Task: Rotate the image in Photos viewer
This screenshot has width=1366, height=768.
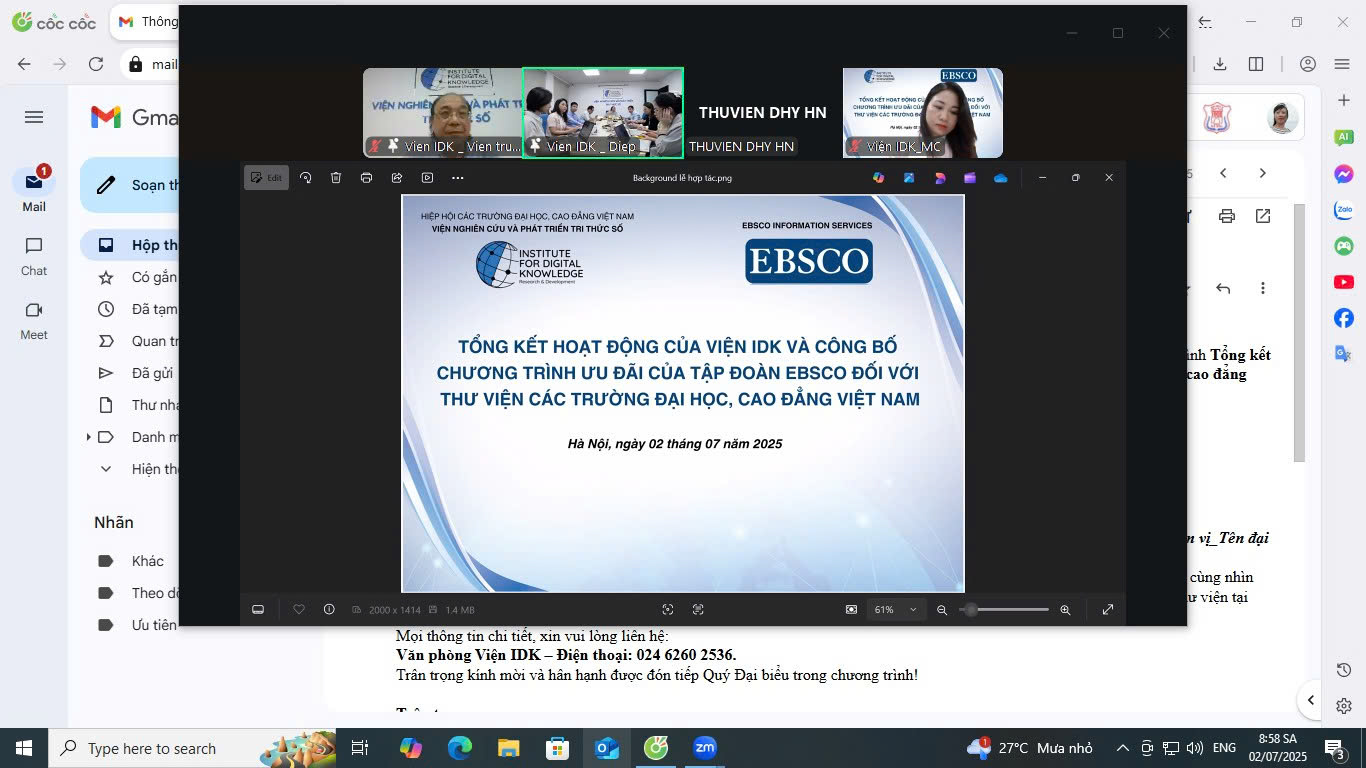Action: [x=306, y=178]
